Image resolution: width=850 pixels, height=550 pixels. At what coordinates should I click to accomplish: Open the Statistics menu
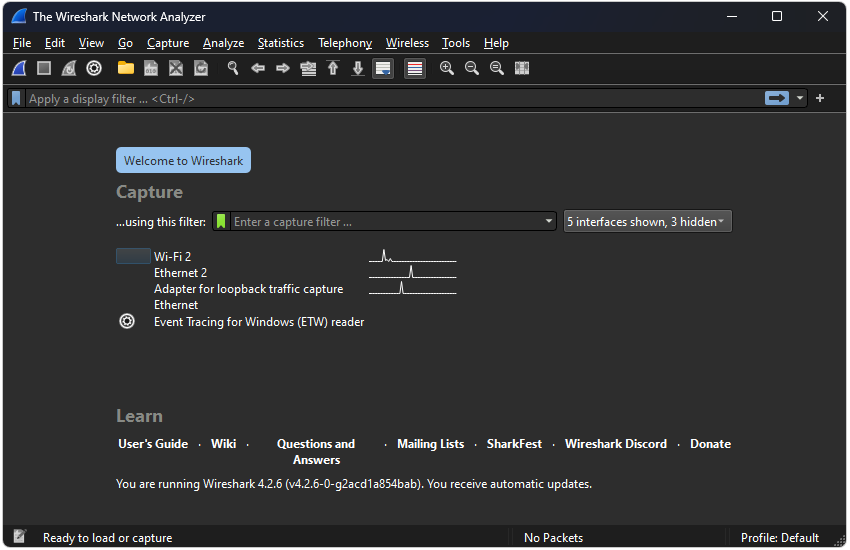pyautogui.click(x=280, y=43)
